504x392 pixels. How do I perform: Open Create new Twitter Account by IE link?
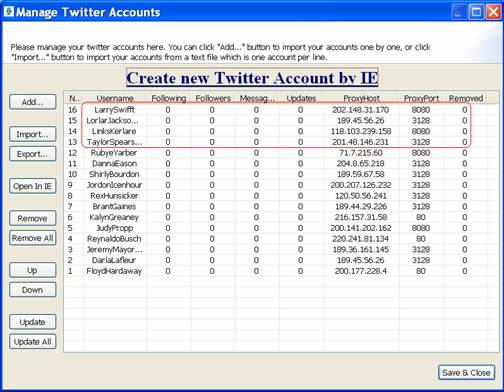click(252, 78)
